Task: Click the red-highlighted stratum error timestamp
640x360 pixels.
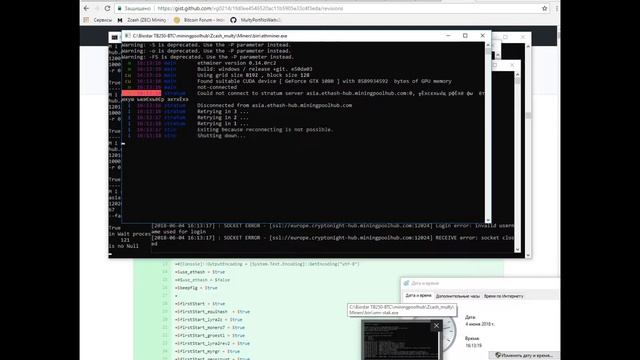Action: point(141,93)
